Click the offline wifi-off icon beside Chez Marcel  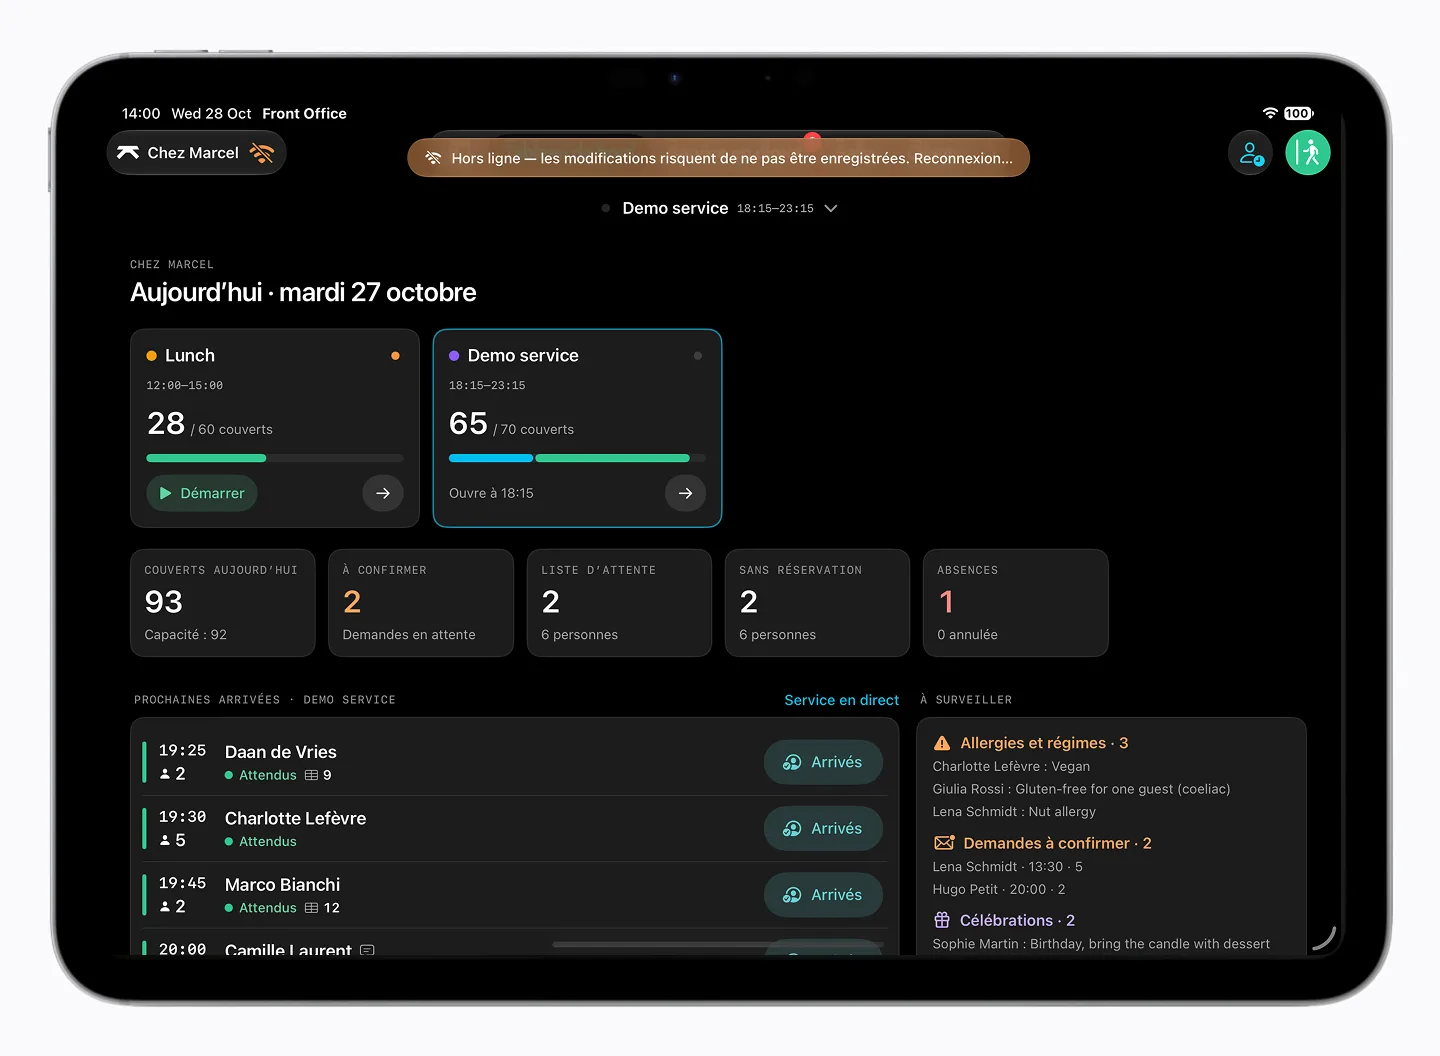[x=262, y=153]
